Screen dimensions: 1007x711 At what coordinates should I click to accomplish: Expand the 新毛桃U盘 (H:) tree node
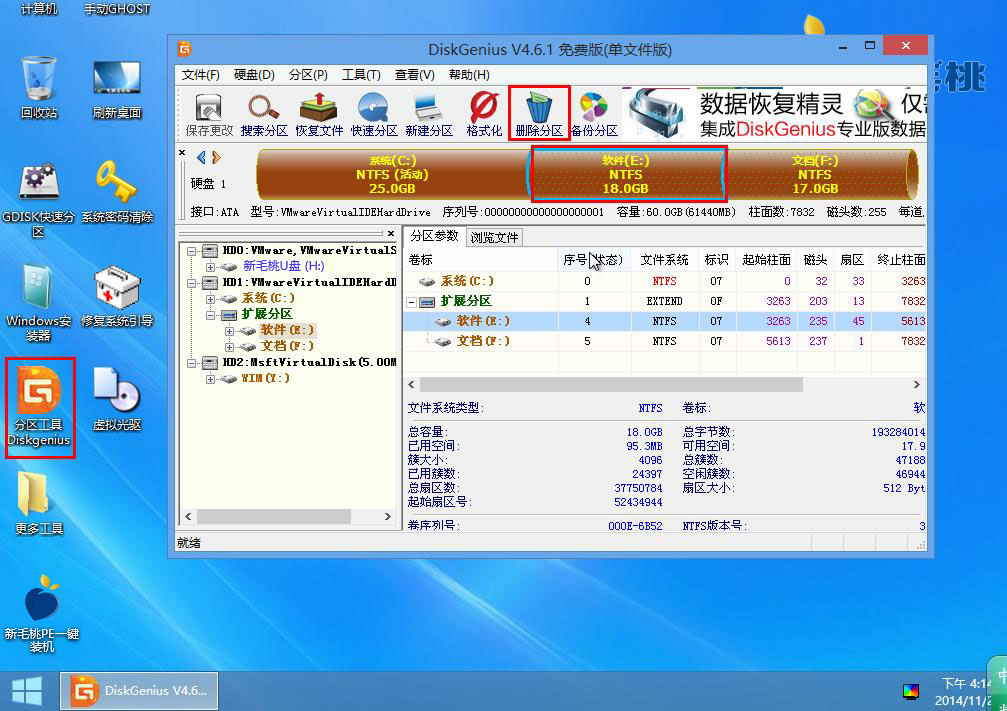click(x=210, y=267)
